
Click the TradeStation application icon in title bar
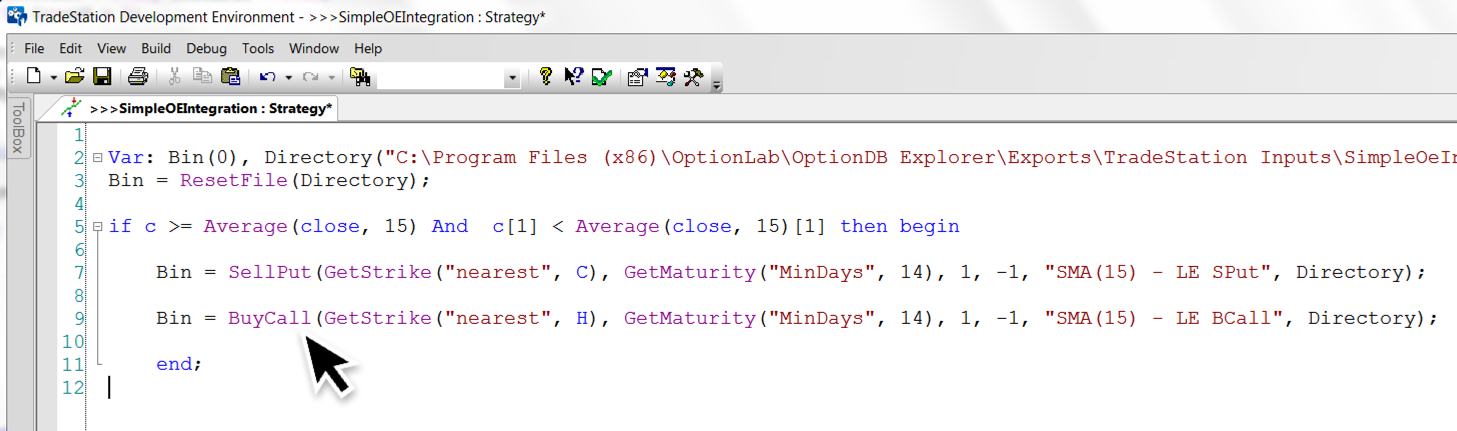[17, 17]
